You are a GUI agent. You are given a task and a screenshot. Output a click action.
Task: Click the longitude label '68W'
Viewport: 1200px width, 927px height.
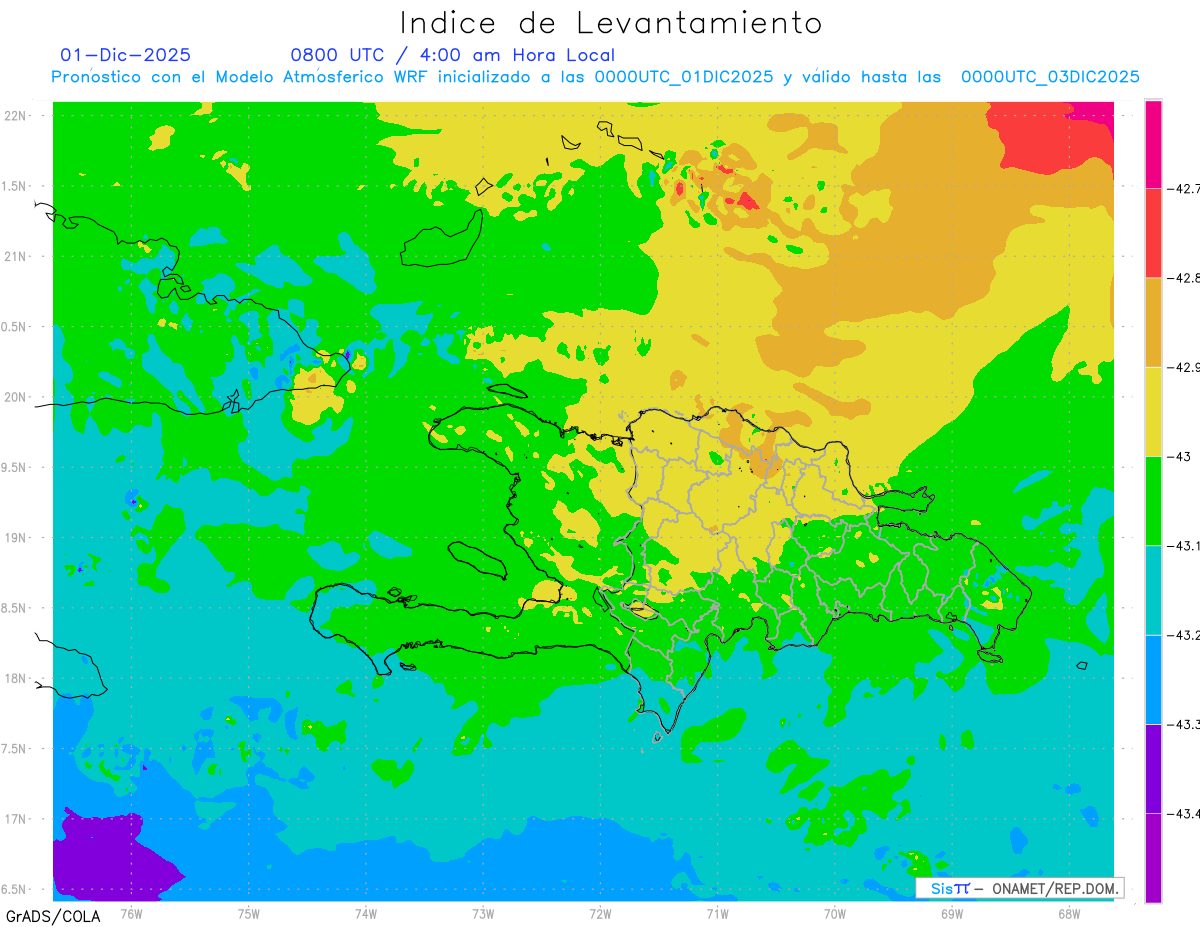1069,914
